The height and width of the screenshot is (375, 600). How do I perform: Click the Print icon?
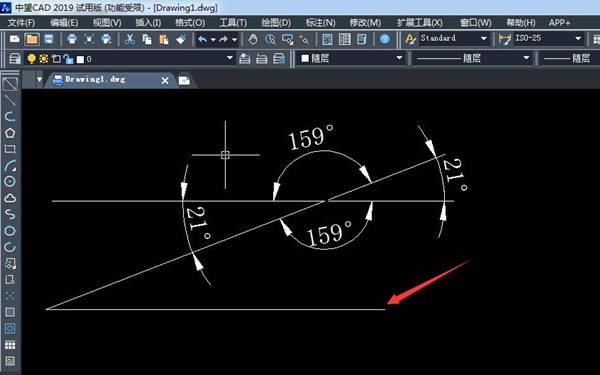point(72,39)
